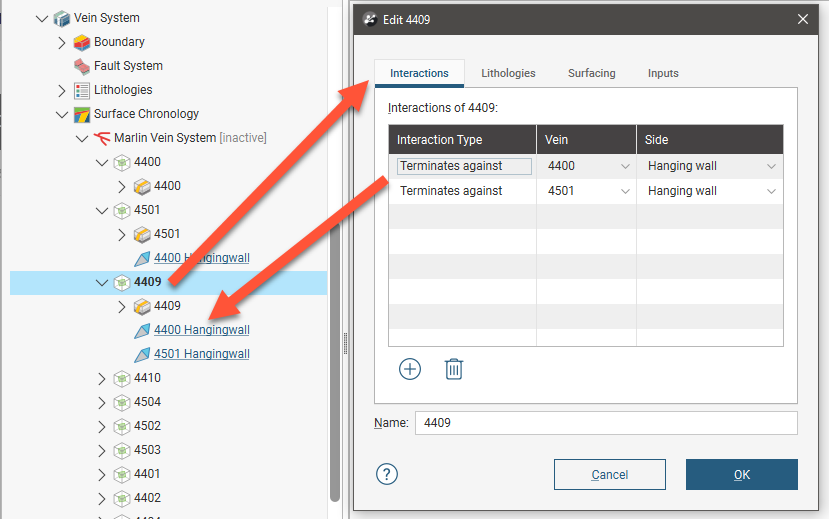Click the Surface Chronology icon
This screenshot has width=829, height=519.
tap(82, 114)
